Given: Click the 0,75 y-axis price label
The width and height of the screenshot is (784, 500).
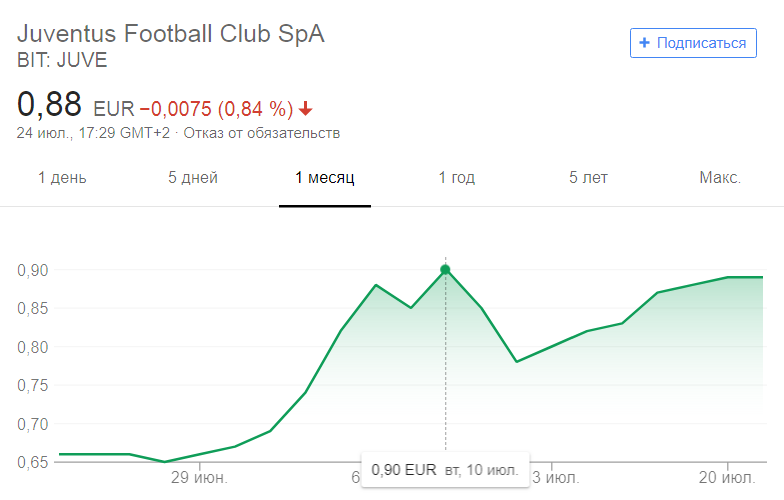Looking at the screenshot, I should pos(34,385).
